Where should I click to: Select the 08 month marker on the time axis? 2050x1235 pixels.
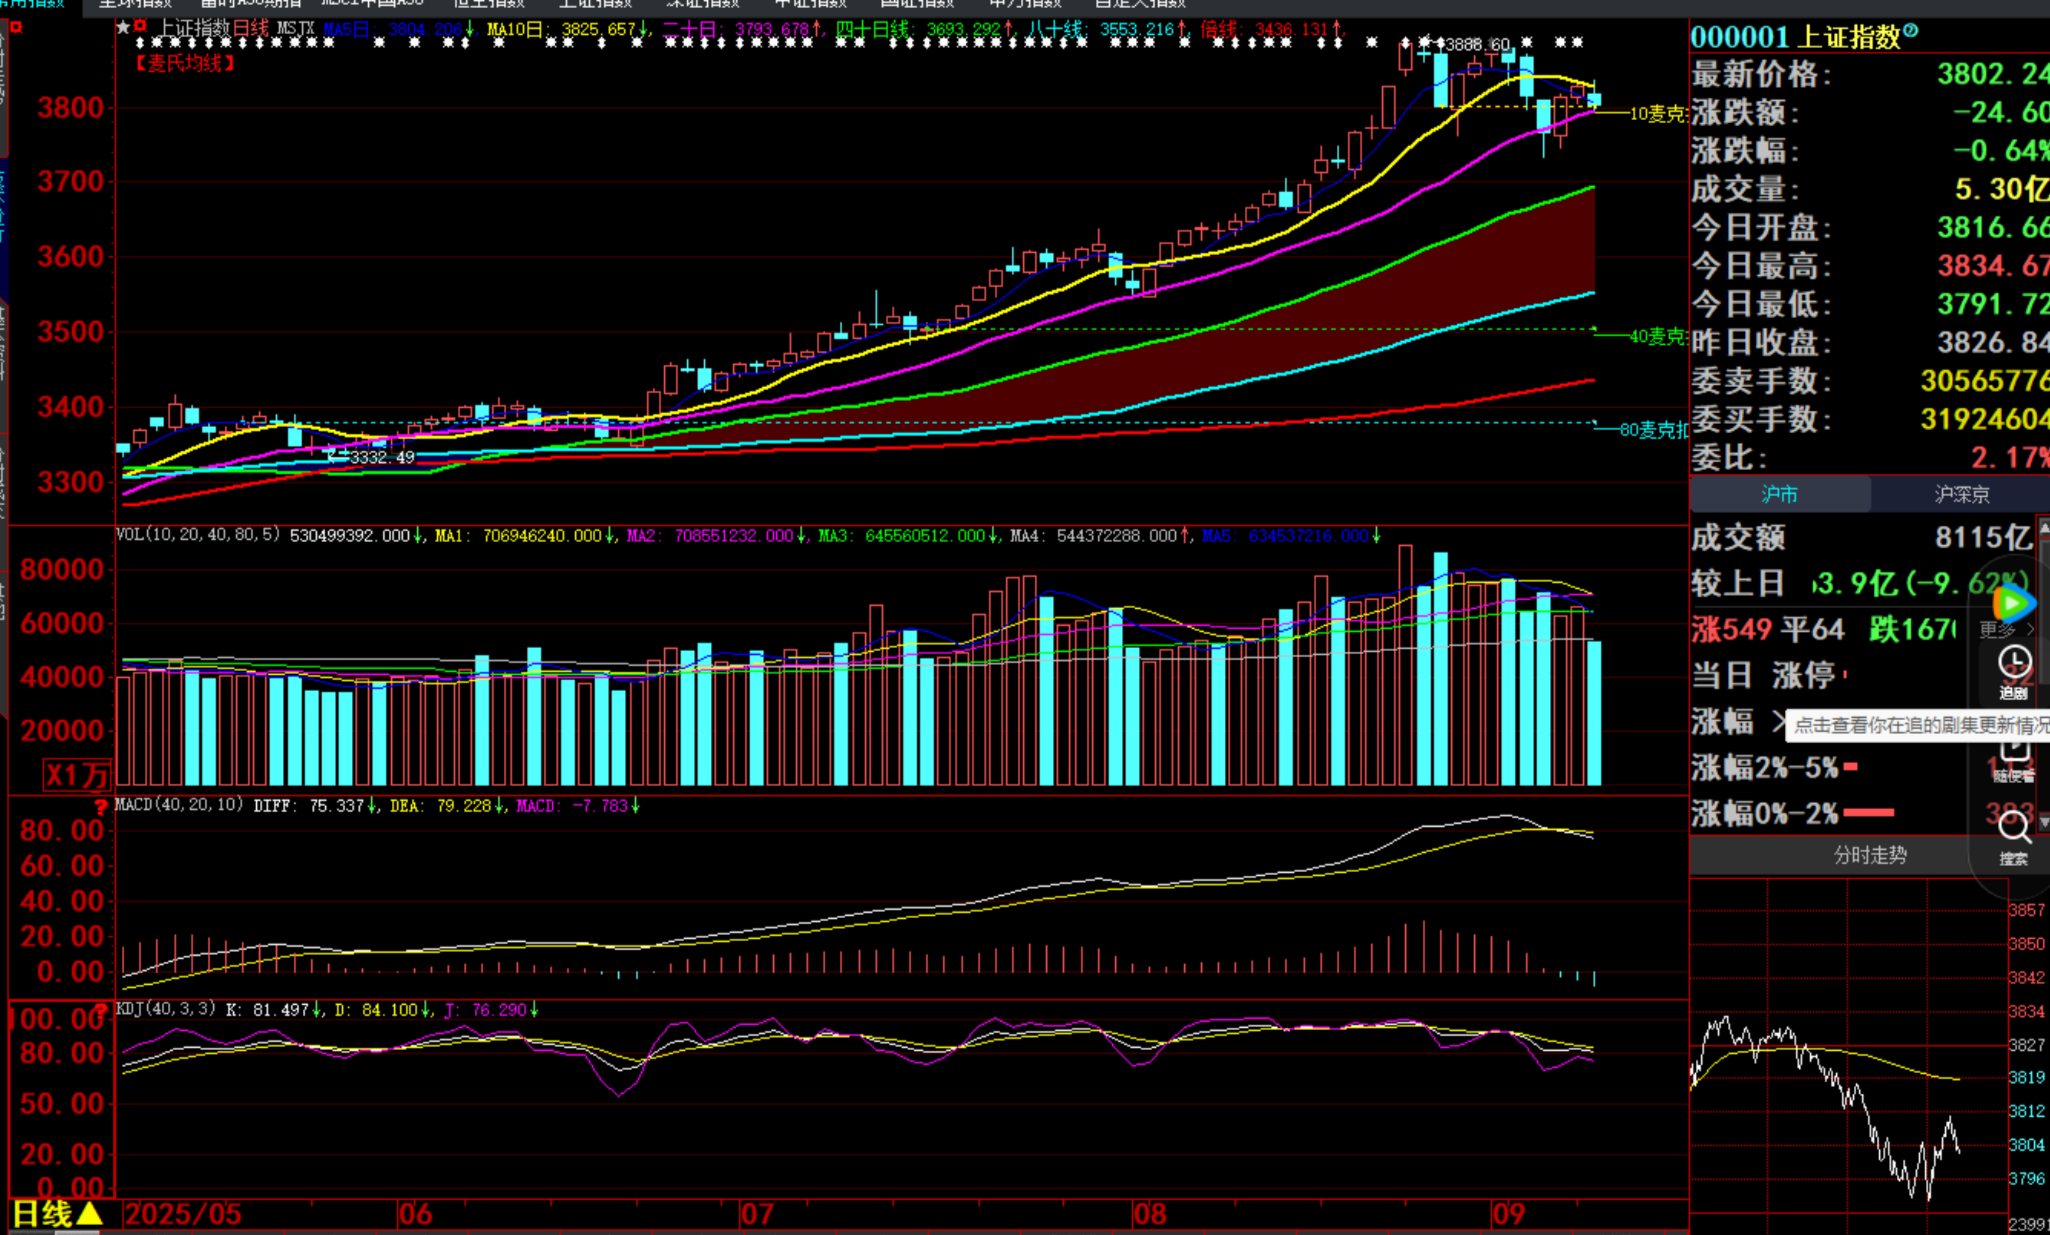[1150, 1214]
